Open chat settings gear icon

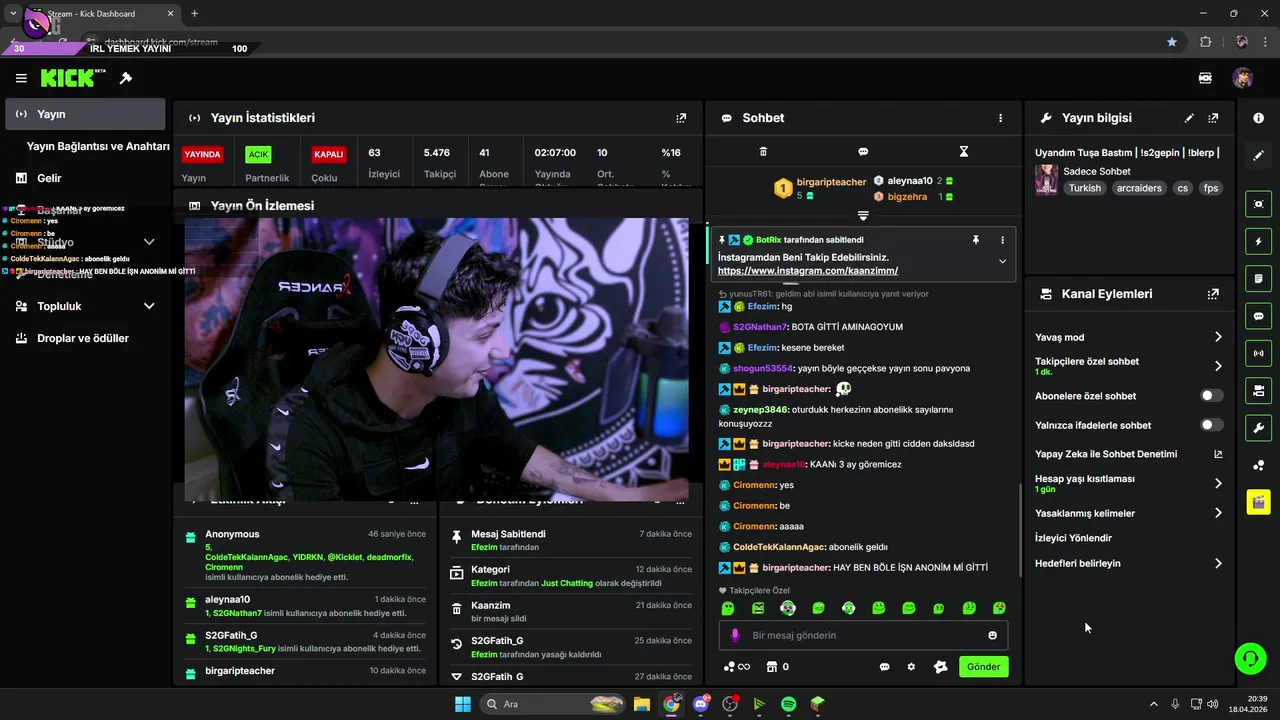[x=911, y=667]
